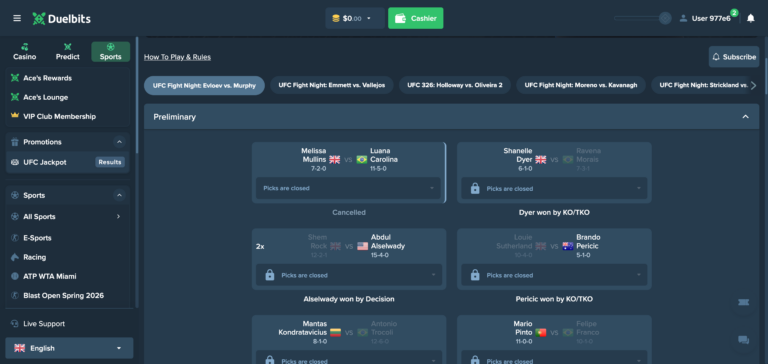The image size is (768, 364).
Task: Switch to the Predict tab
Action: (68, 52)
